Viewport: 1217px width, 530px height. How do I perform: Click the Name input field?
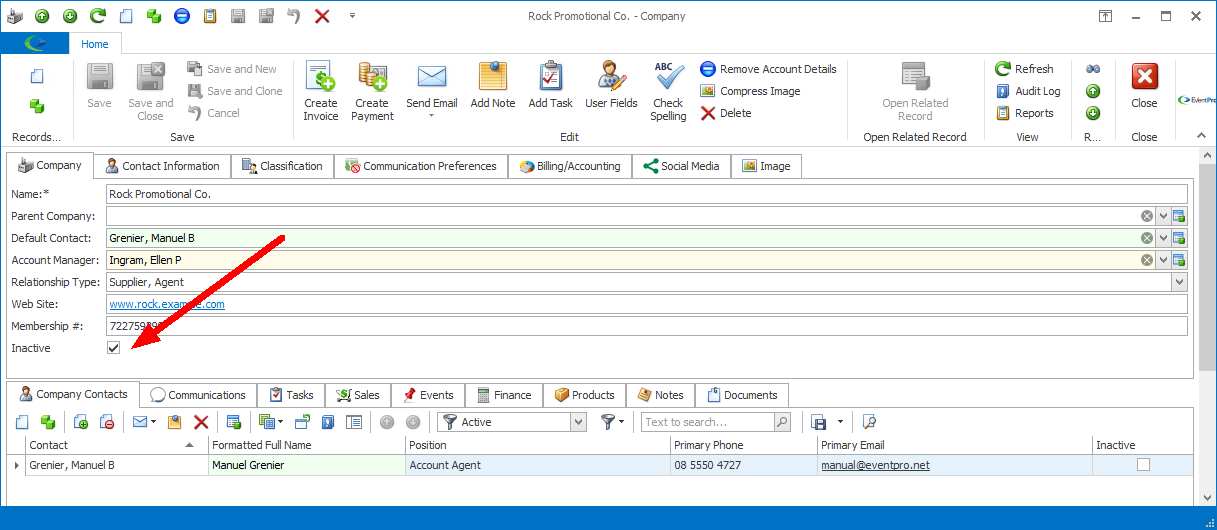tap(647, 194)
